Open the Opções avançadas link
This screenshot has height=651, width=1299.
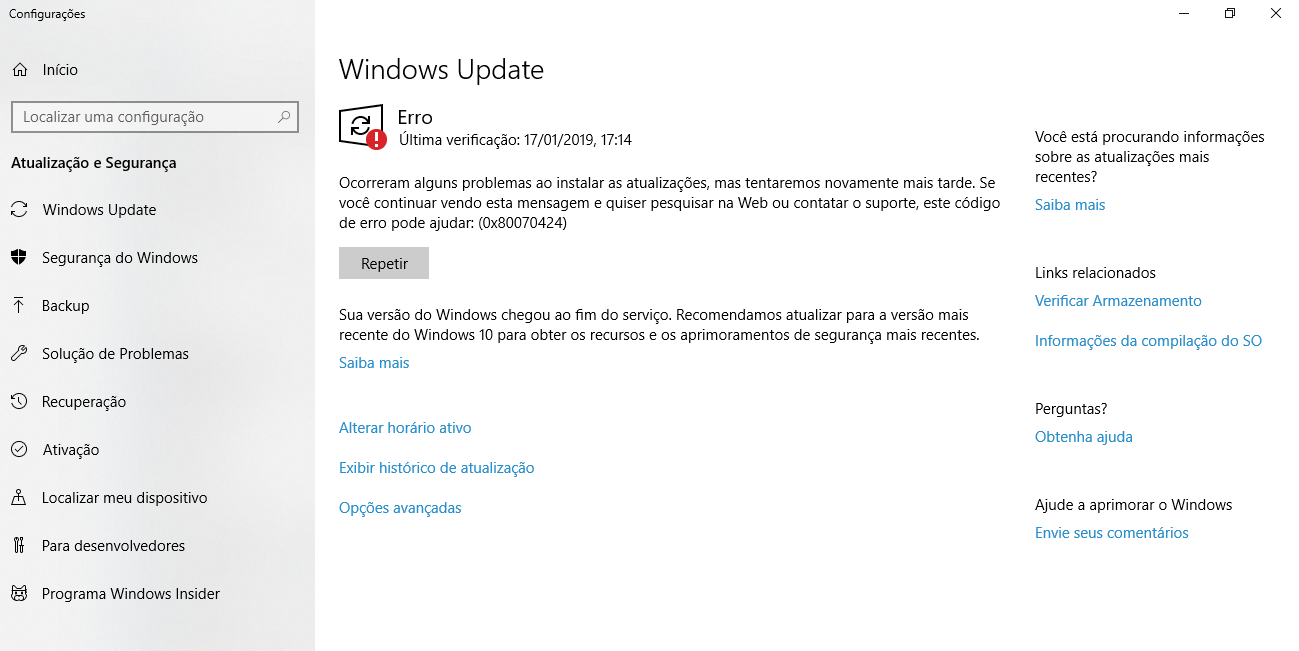point(400,508)
